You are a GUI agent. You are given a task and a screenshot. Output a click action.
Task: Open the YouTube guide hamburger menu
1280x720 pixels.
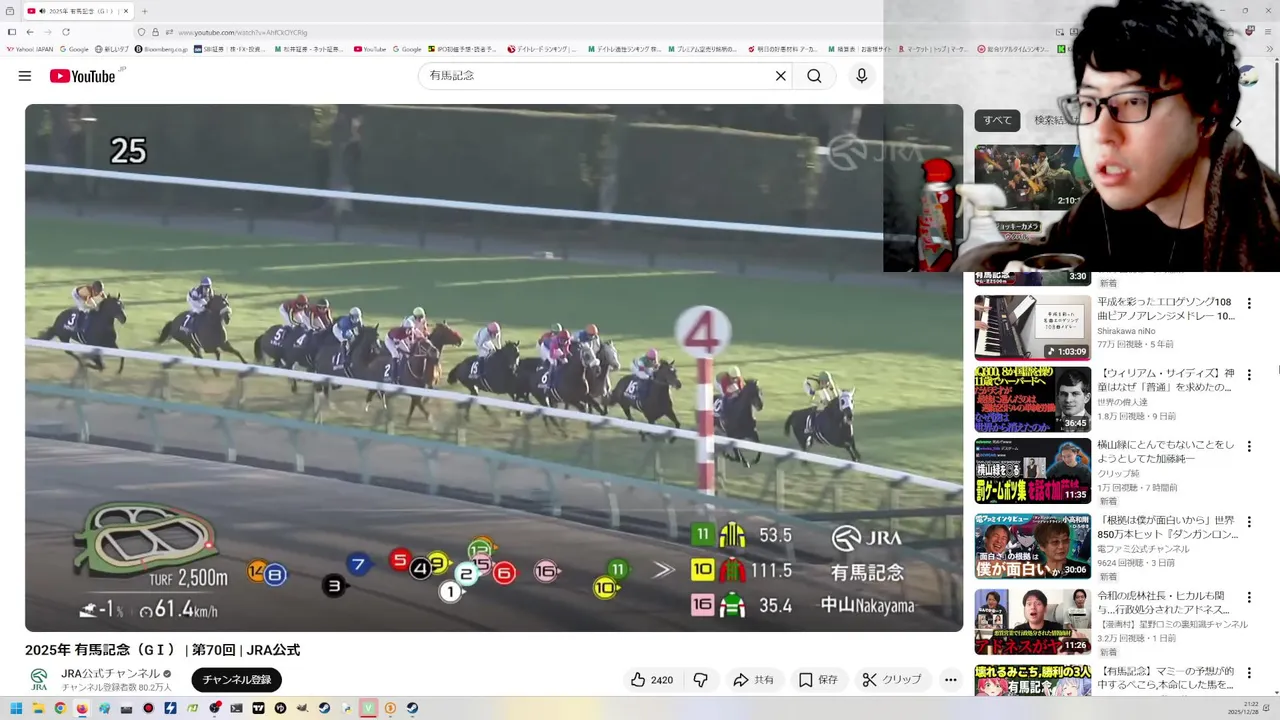(25, 76)
